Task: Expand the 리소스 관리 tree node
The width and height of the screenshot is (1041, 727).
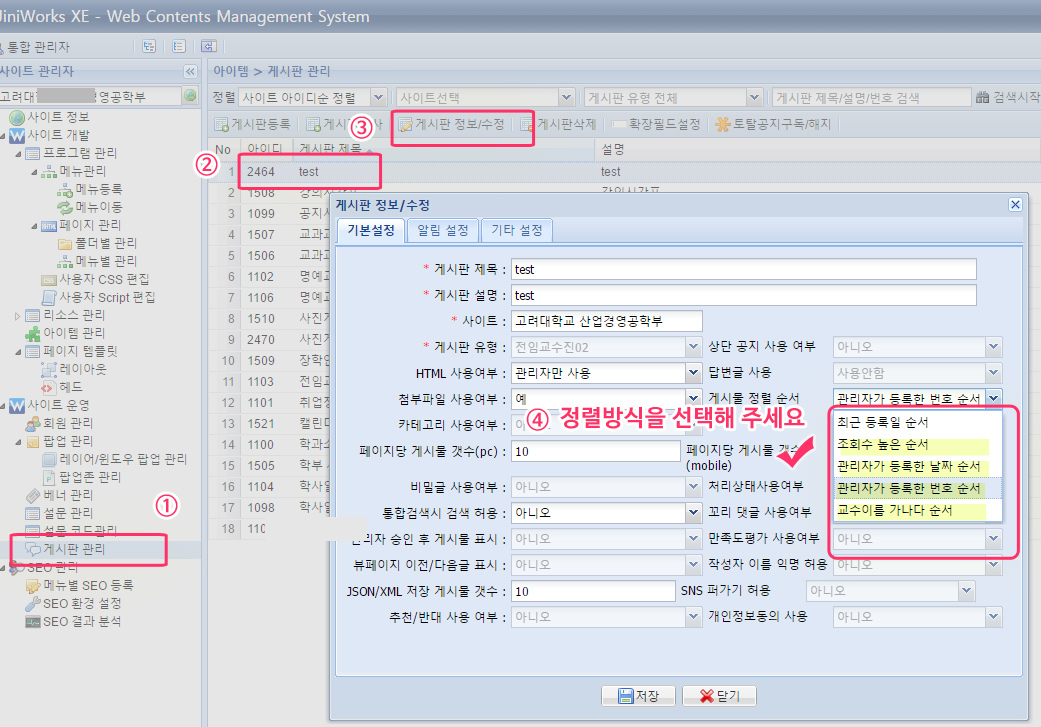Action: coord(18,315)
